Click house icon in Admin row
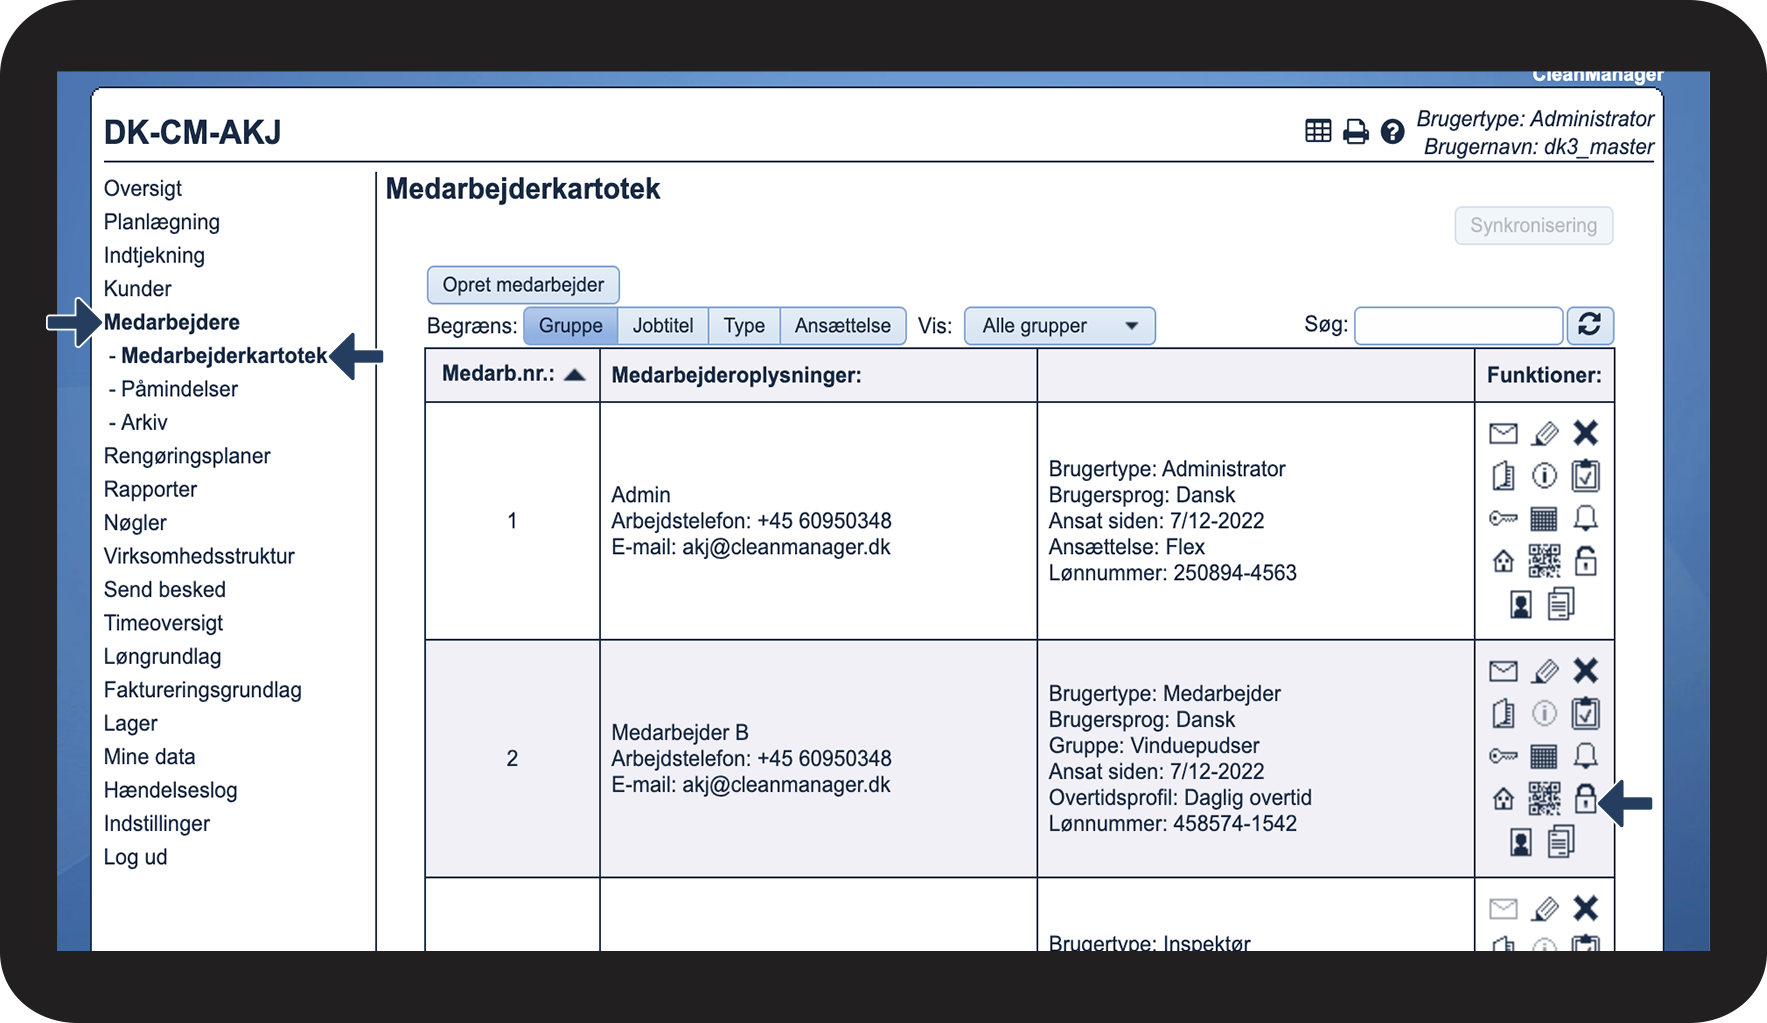This screenshot has height=1023, width=1767. [x=1503, y=561]
